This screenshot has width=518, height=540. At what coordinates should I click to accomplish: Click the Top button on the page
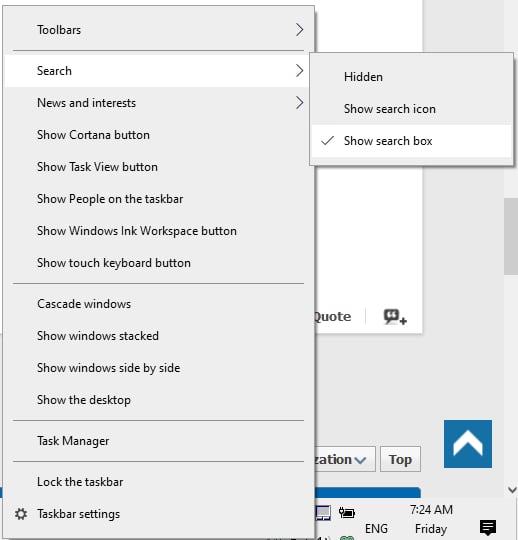(x=400, y=459)
